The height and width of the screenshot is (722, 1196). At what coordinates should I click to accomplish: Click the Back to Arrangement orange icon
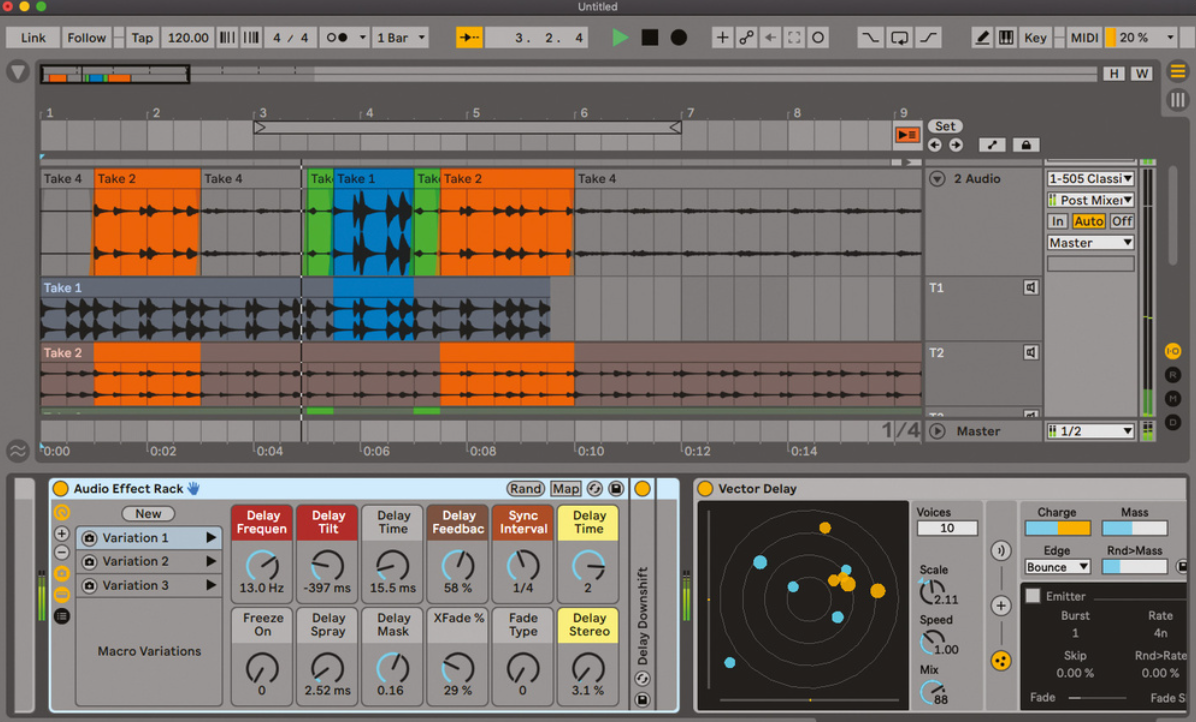click(x=907, y=135)
